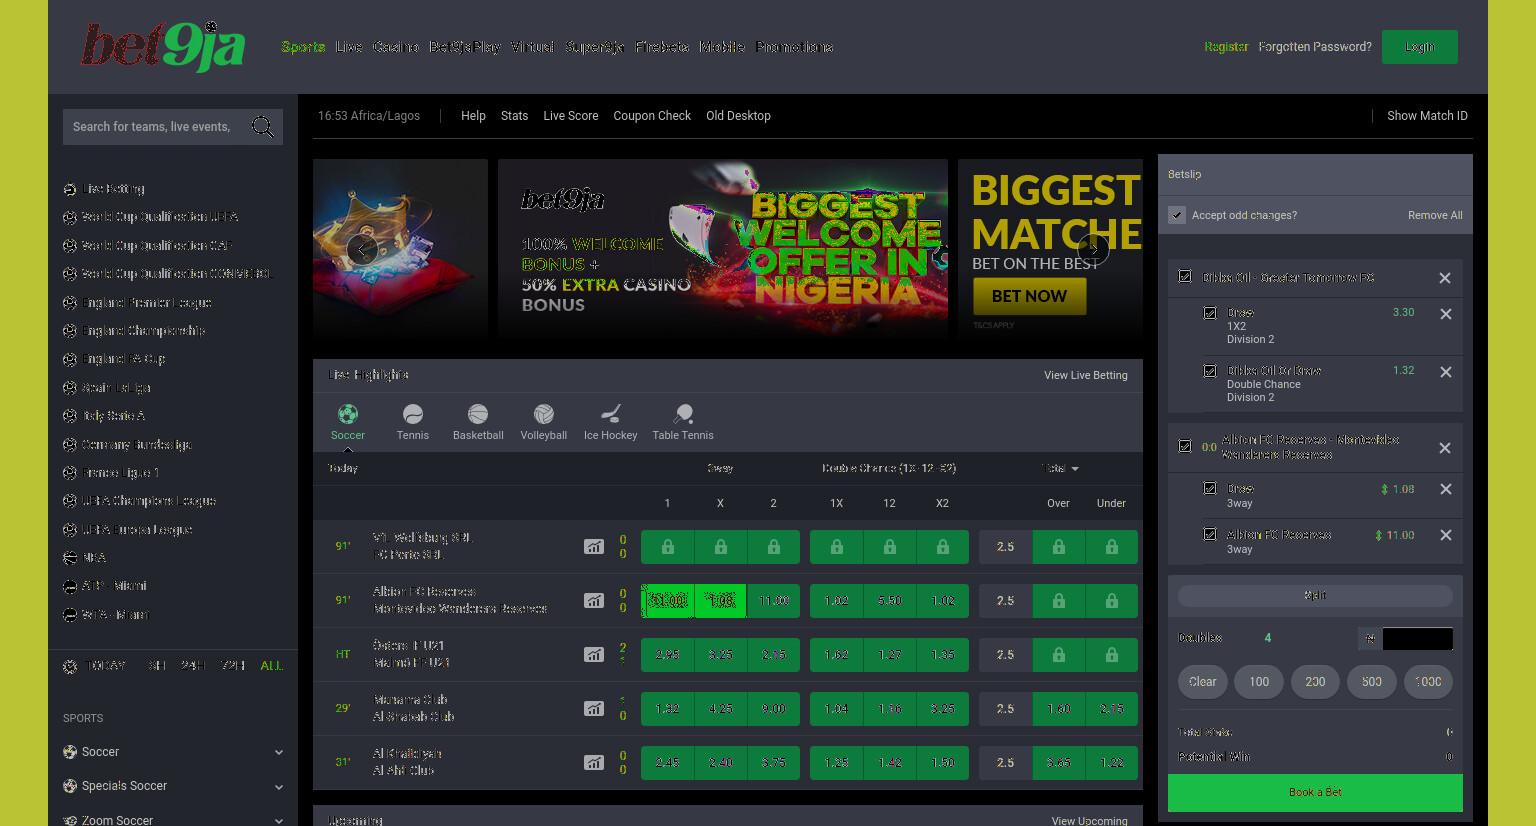The image size is (1536, 826).
Task: Click the BET NOW banner button
Action: (1029, 296)
